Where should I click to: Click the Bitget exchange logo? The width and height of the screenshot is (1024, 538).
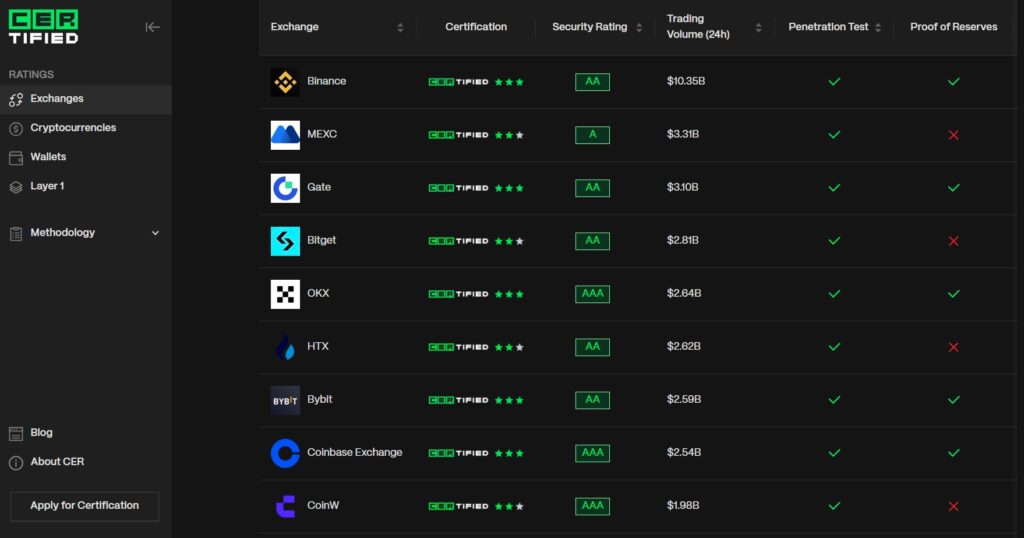tap(285, 241)
